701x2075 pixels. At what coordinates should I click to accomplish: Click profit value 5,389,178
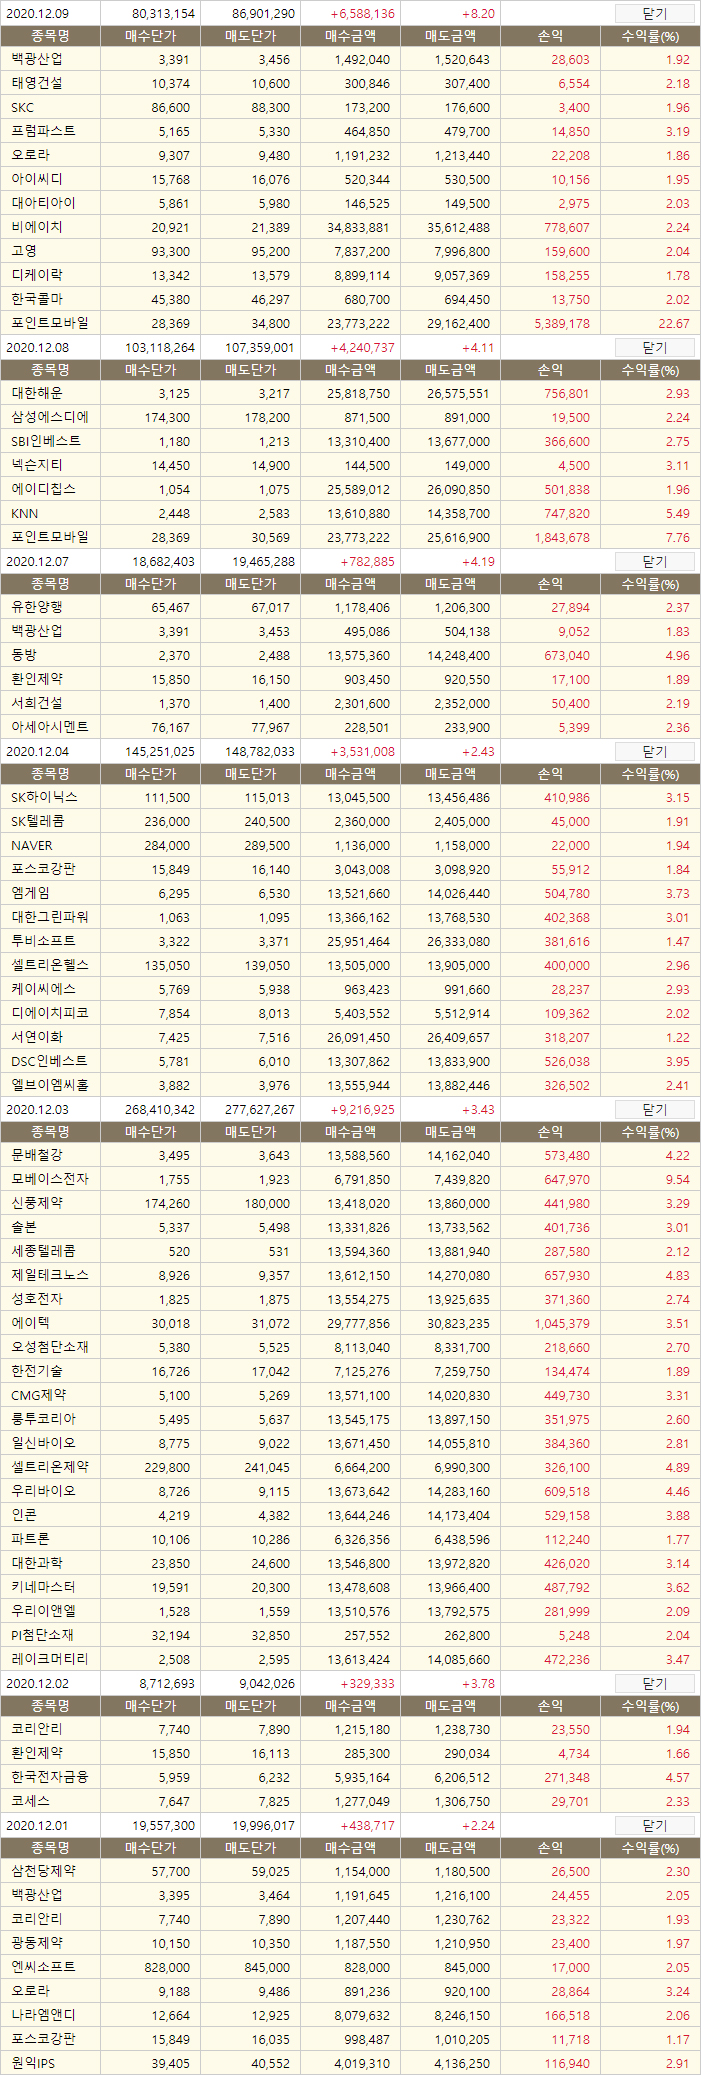coord(562,324)
